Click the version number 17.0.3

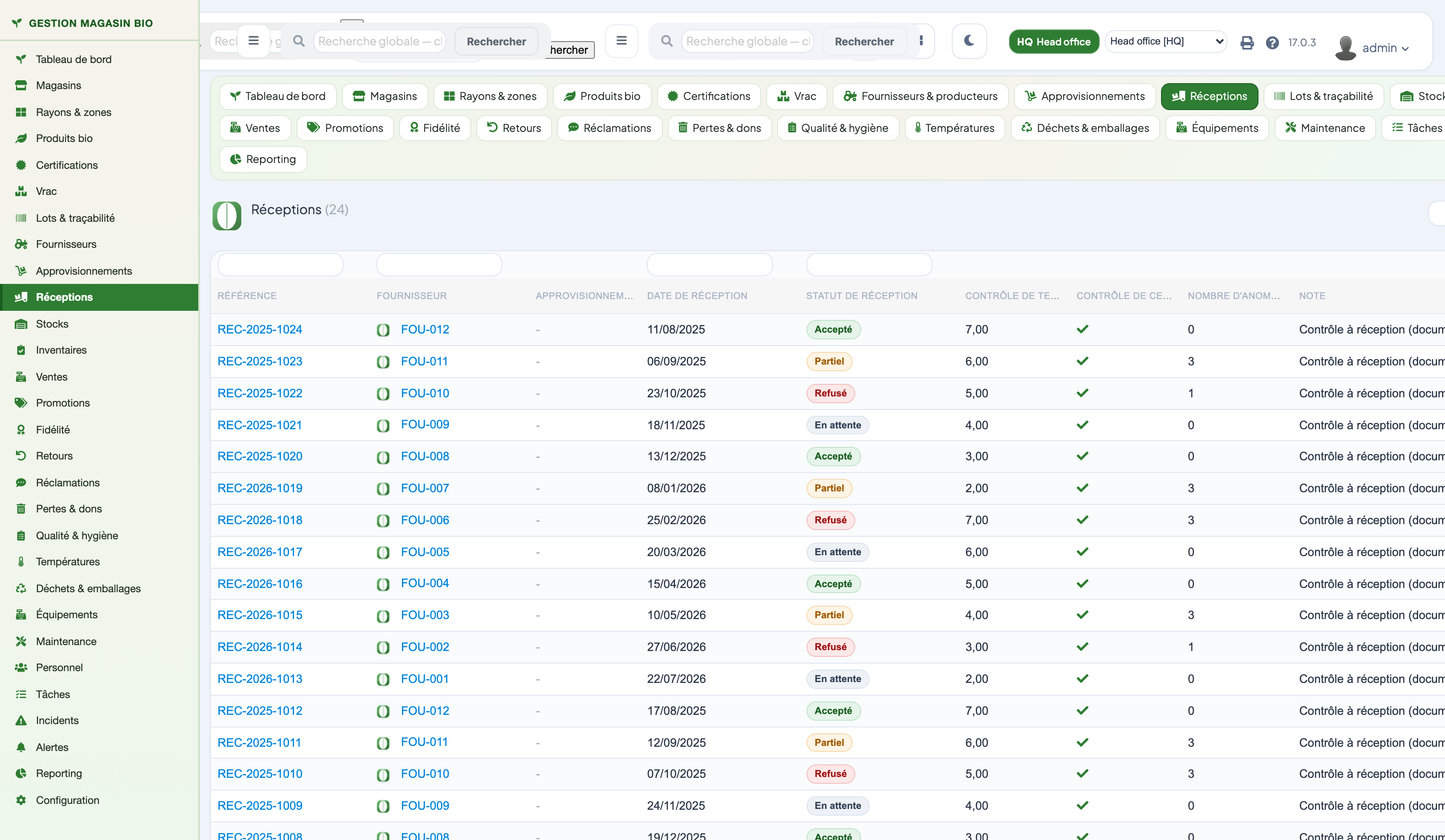click(x=1302, y=43)
